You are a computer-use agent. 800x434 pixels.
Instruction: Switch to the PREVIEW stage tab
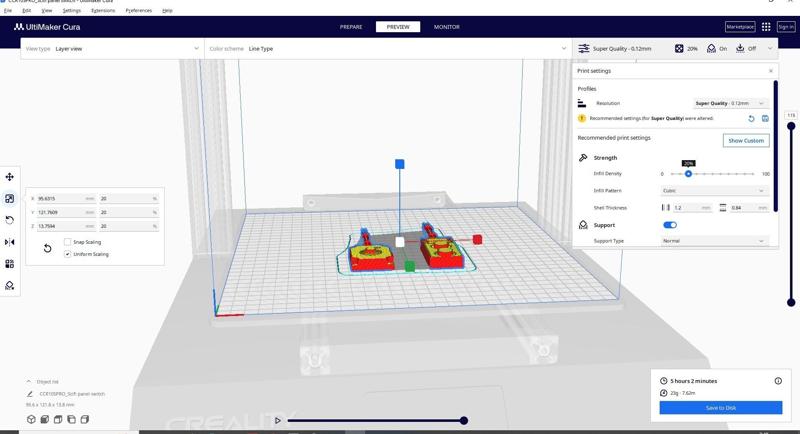(x=398, y=27)
